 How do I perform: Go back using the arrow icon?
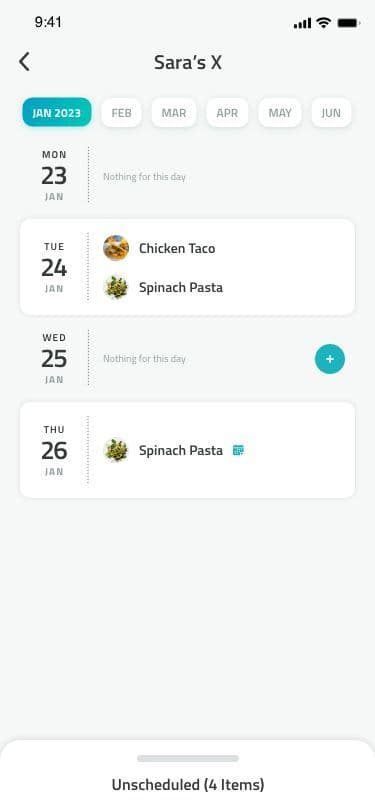tap(24, 62)
